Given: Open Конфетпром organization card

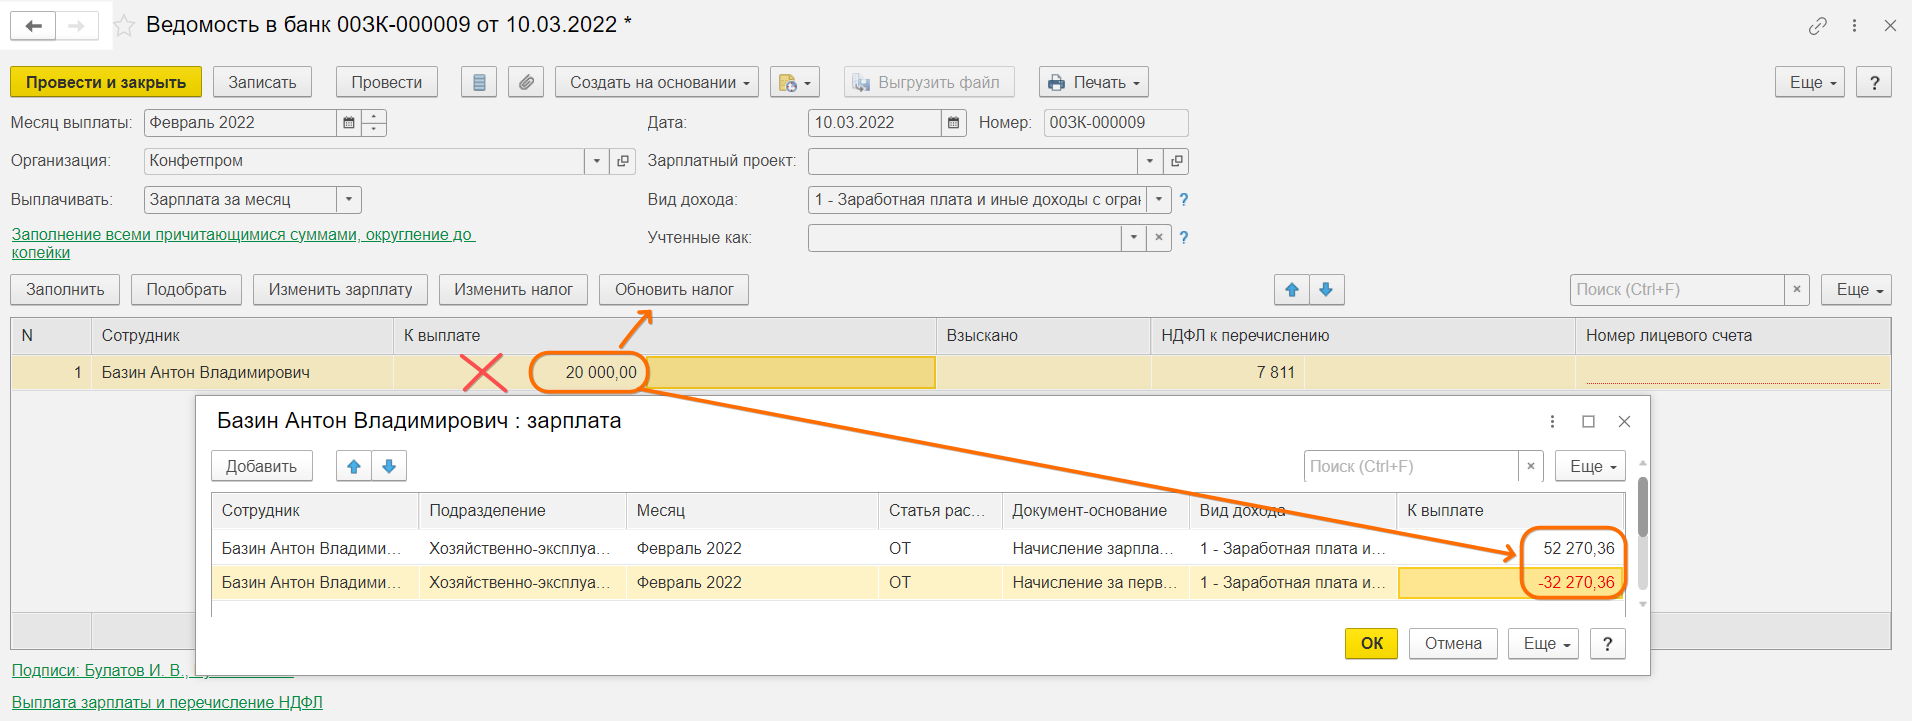Looking at the screenshot, I should 623,161.
